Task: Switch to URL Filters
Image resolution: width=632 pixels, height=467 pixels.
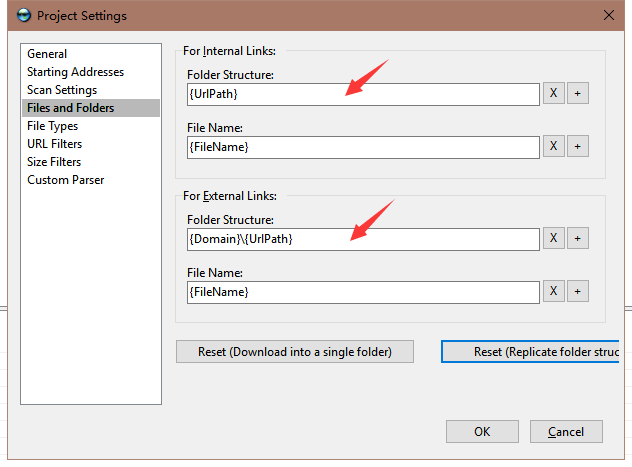Action: tap(54, 144)
